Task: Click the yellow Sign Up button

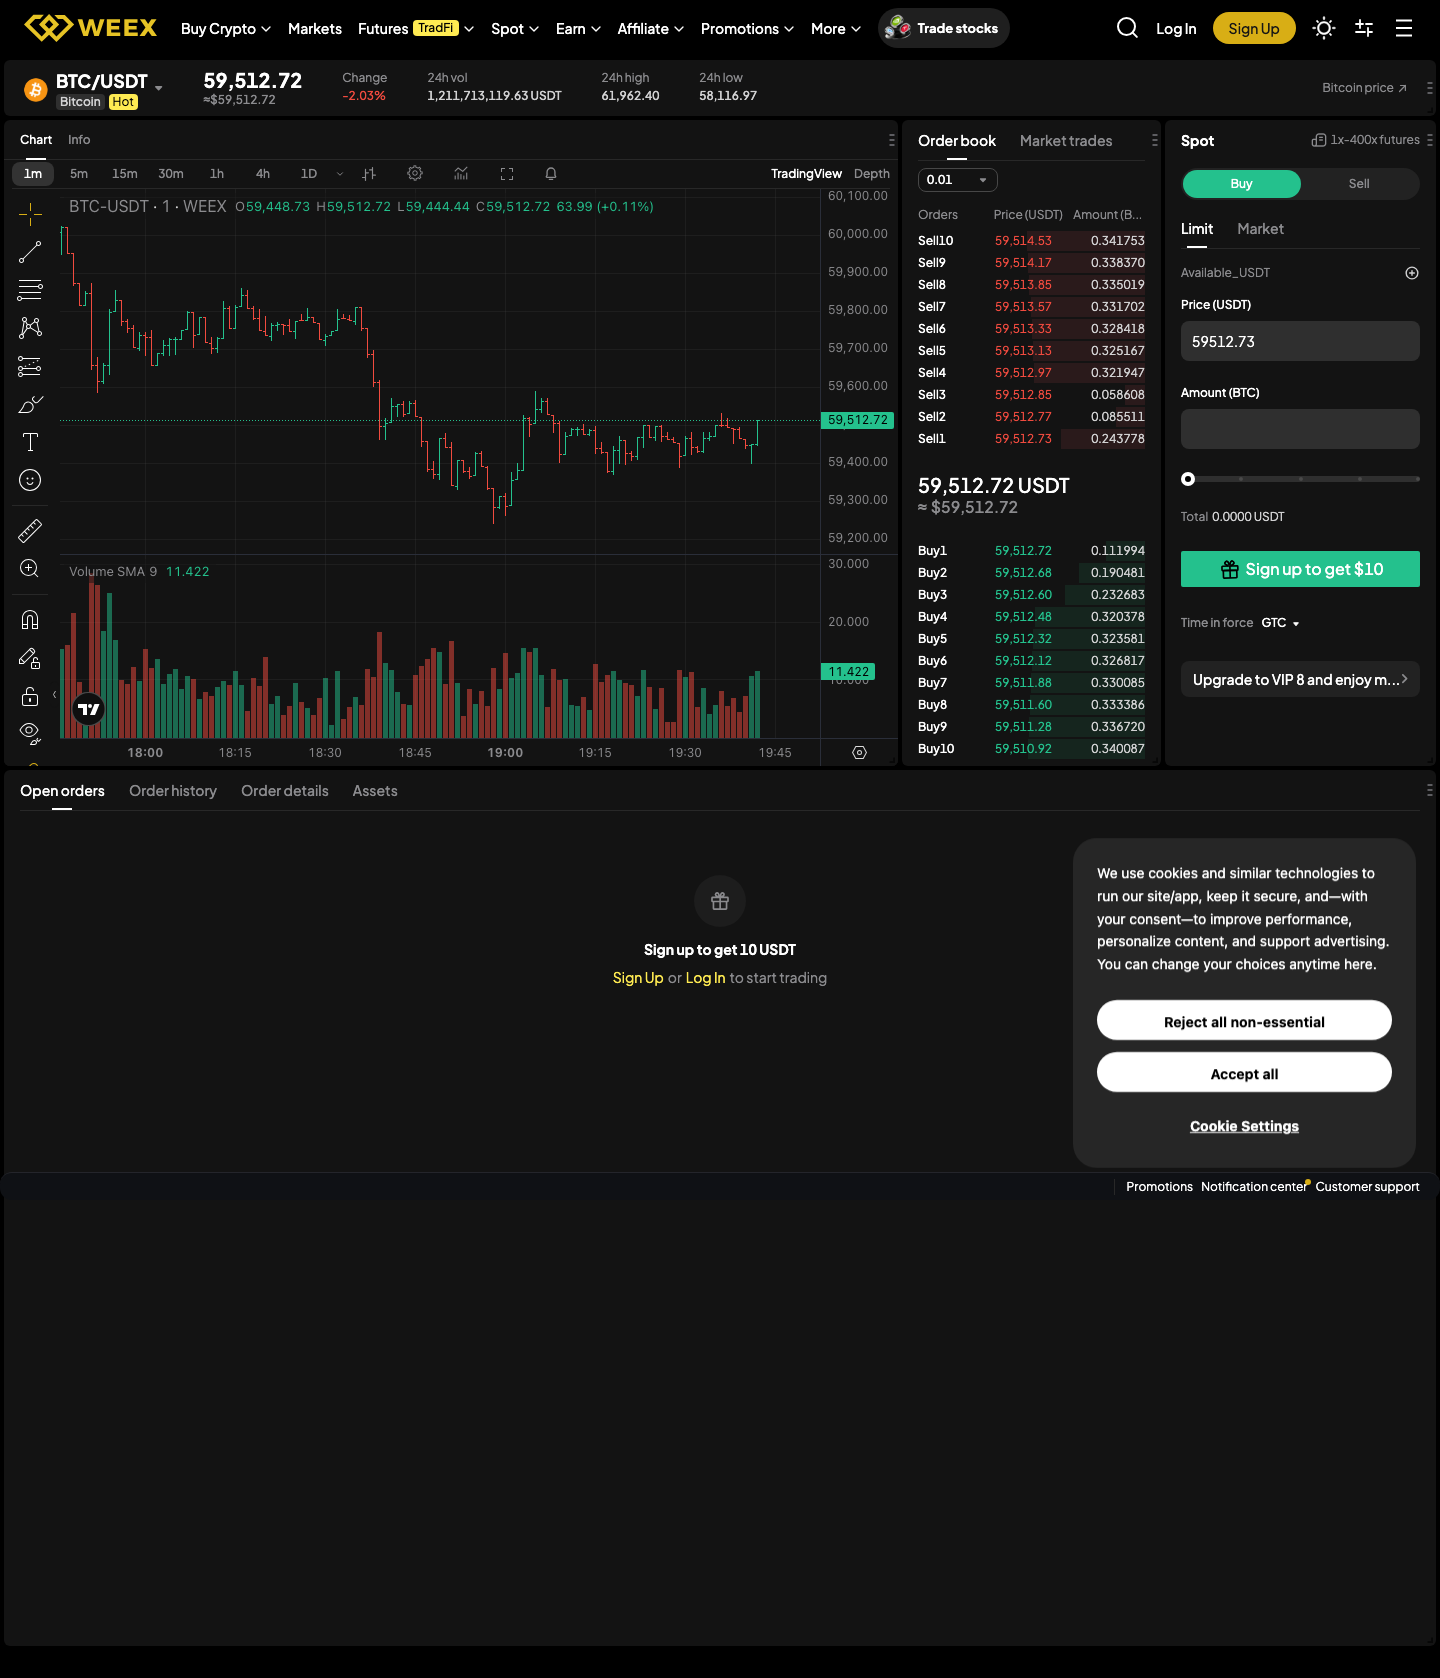Action: click(1254, 28)
